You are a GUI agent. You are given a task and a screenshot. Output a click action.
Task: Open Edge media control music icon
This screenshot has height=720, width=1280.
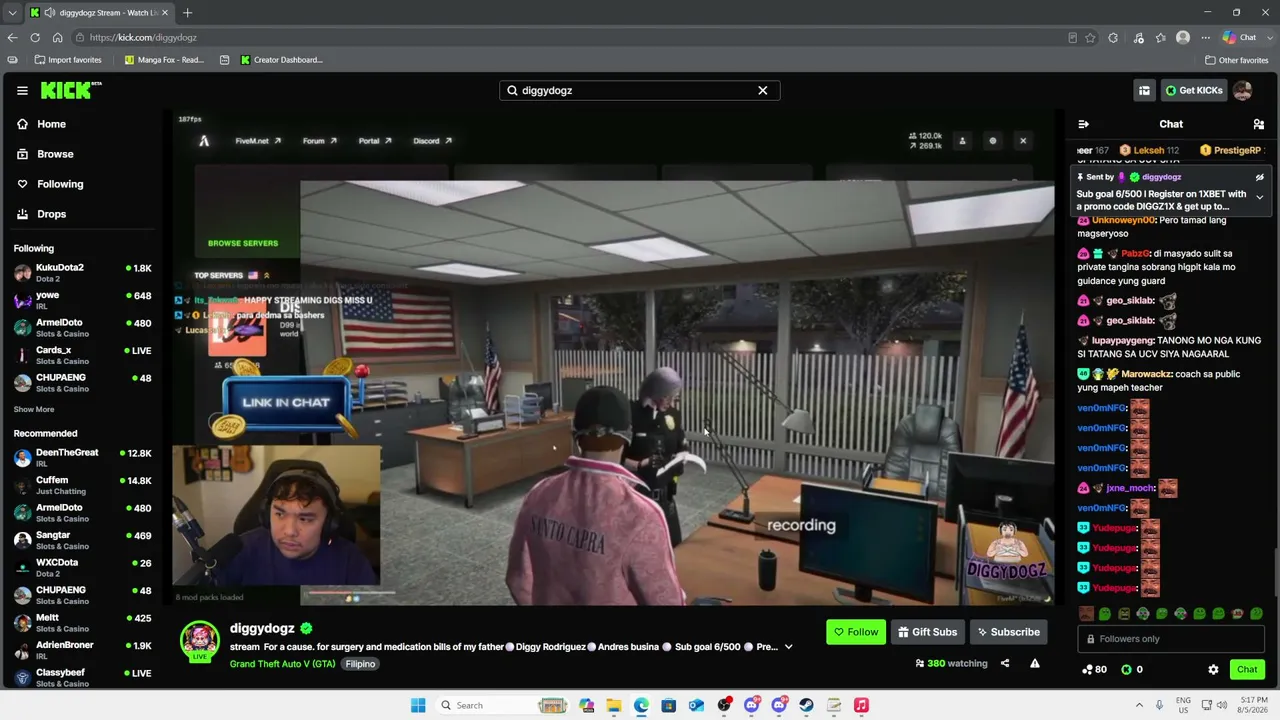click(x=1138, y=38)
